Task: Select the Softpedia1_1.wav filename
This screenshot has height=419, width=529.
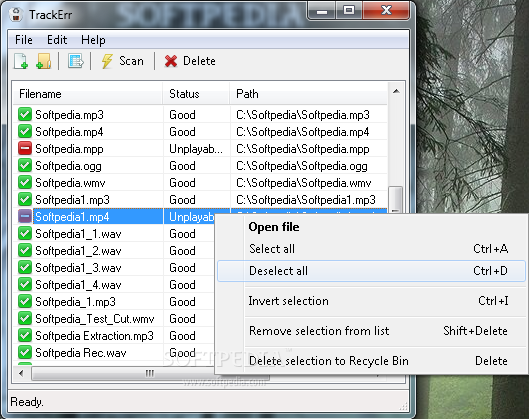Action: click(x=78, y=234)
